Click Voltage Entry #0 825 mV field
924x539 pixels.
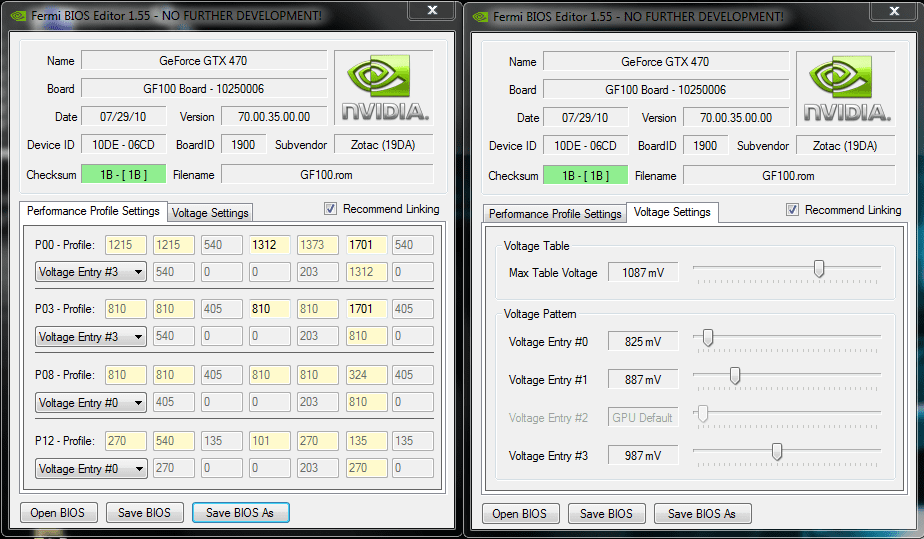[x=643, y=342]
